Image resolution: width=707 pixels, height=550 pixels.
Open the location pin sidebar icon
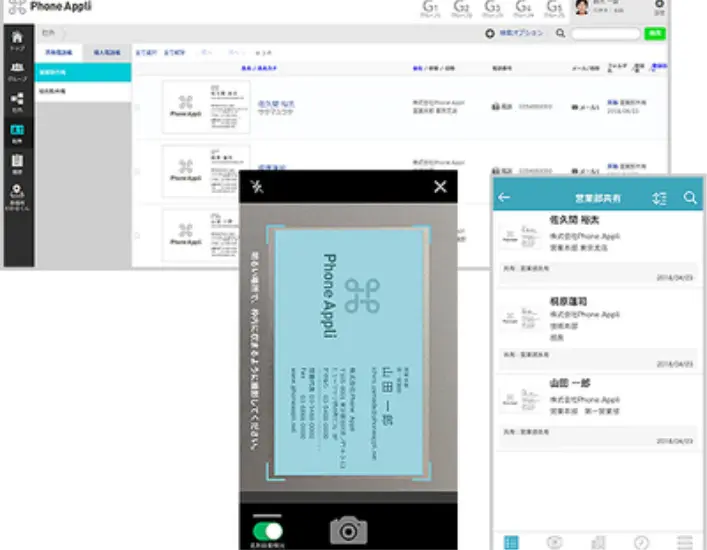click(x=17, y=191)
